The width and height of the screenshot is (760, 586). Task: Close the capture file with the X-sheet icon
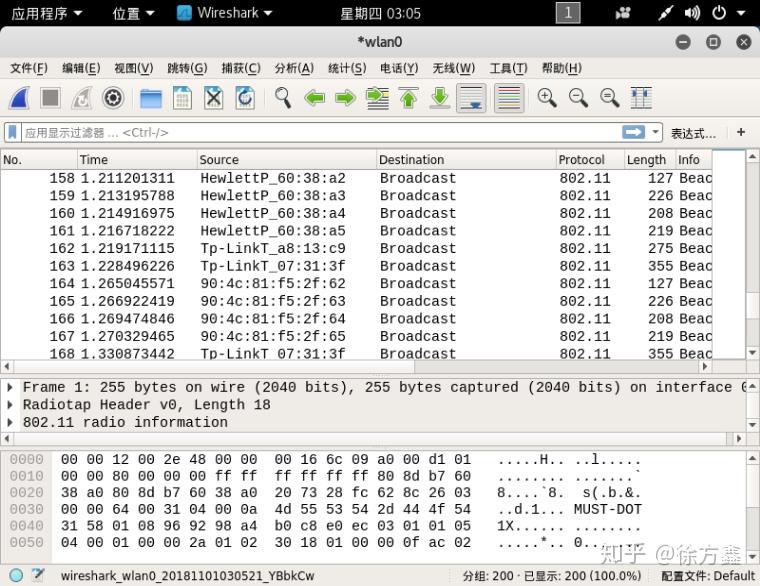click(x=214, y=98)
